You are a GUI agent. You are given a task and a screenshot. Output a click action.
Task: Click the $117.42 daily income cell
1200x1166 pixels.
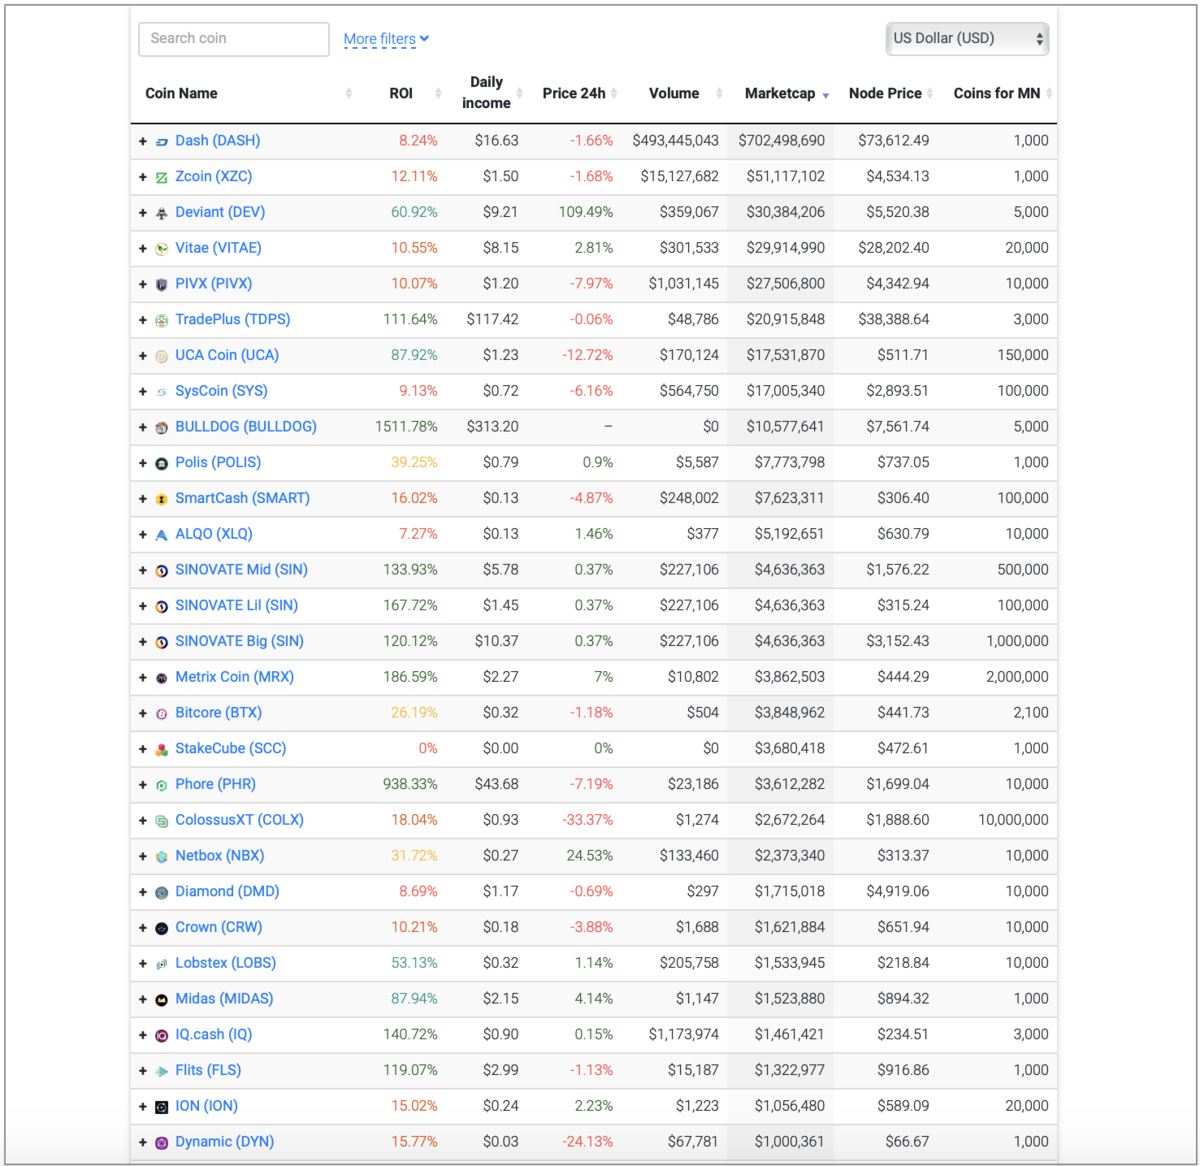click(x=492, y=320)
